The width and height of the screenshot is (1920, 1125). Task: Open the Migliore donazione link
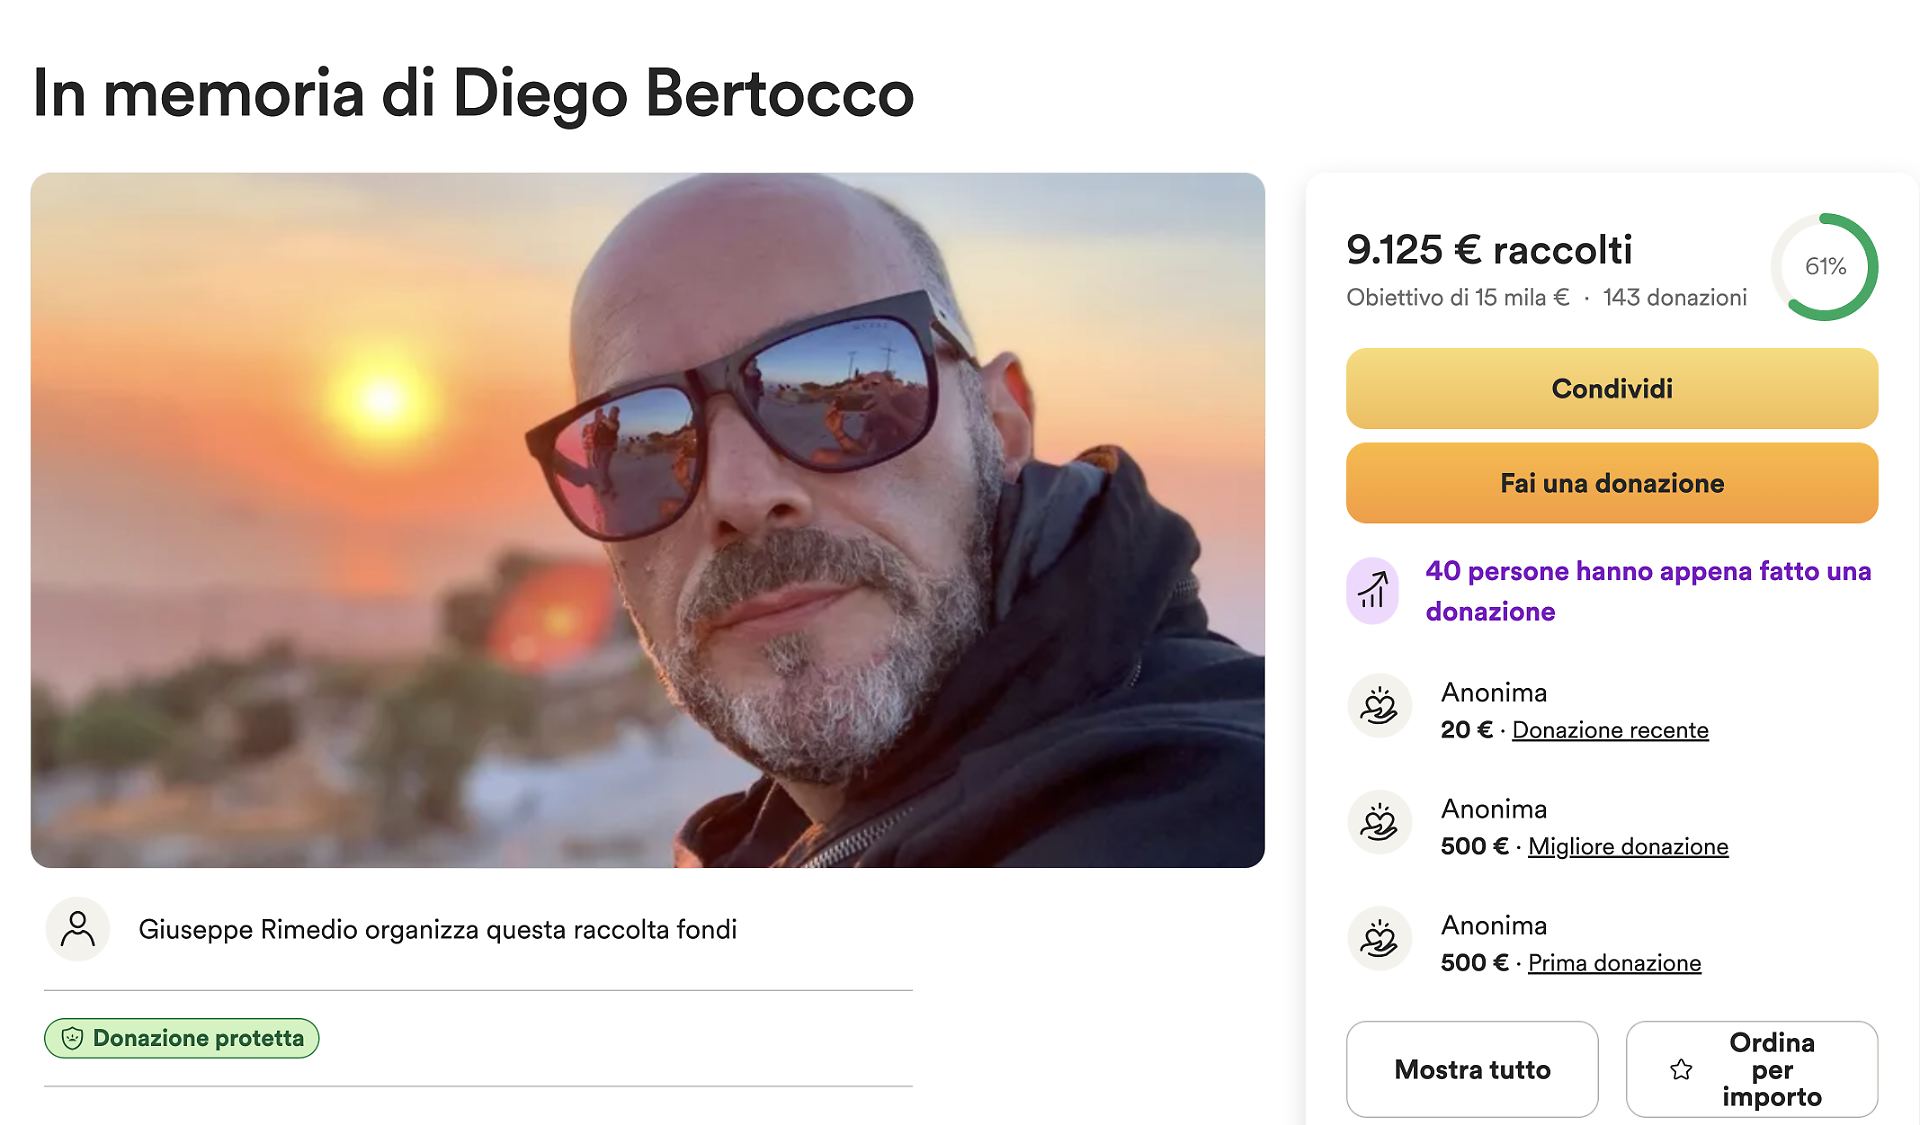pos(1628,847)
